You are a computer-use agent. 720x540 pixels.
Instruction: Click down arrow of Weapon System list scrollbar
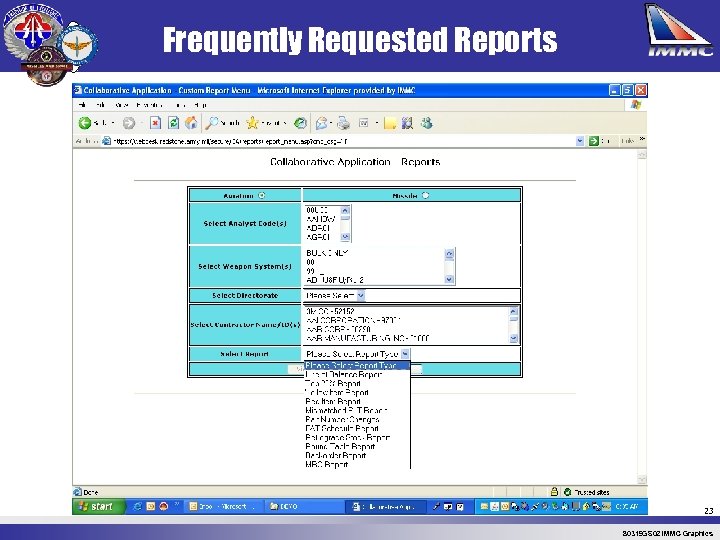tap(449, 279)
